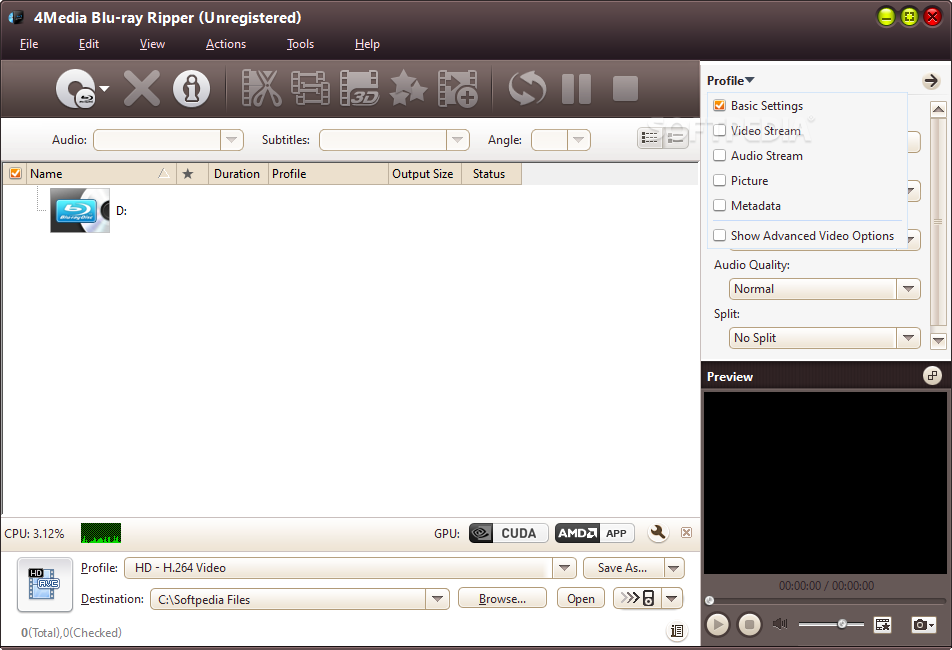952x650 pixels.
Task: Select the D: Blu-ray disc item
Action: point(88,211)
